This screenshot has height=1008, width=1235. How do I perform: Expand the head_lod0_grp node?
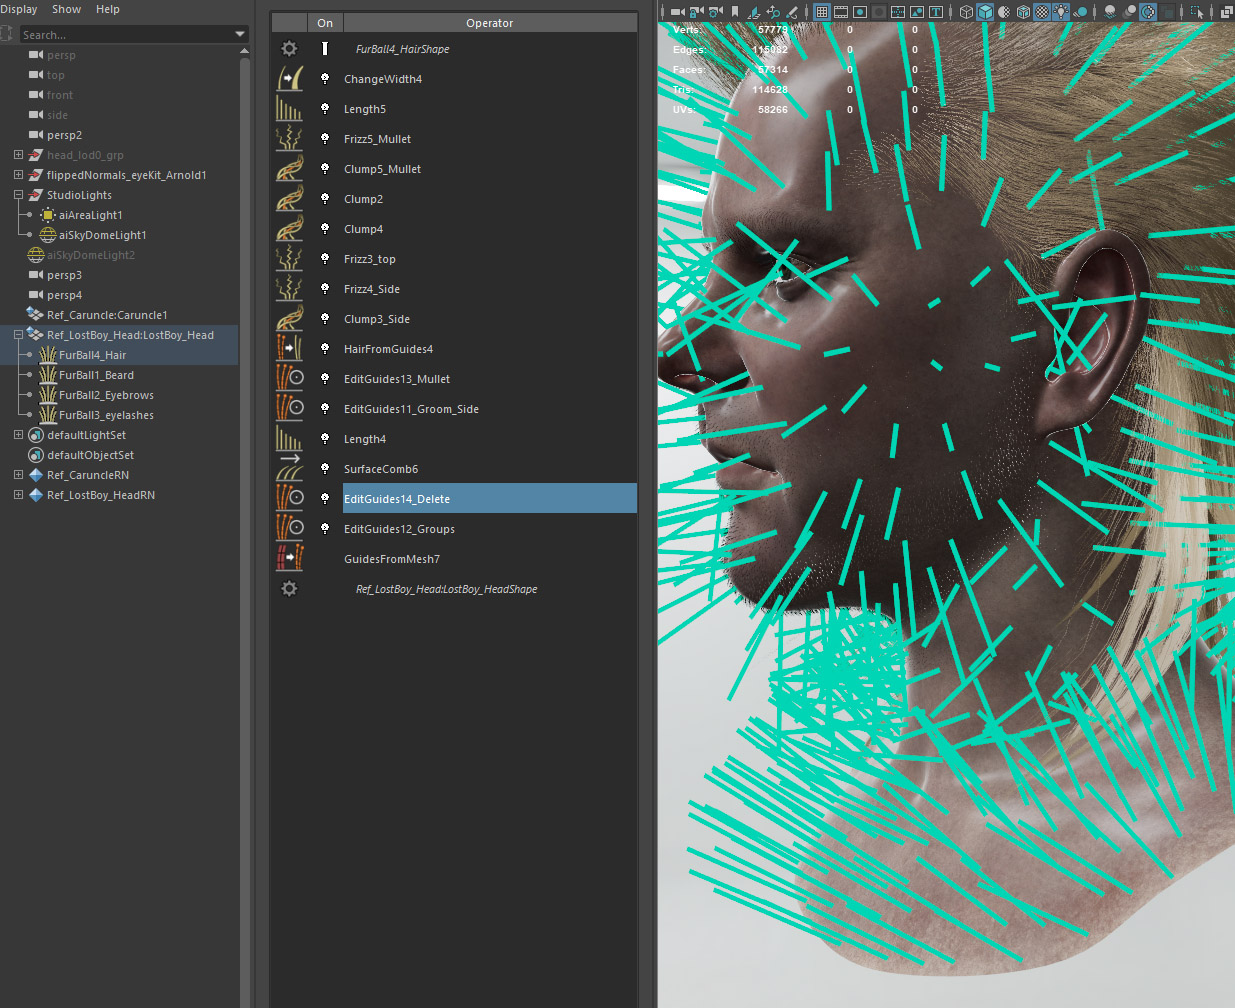pyautogui.click(x=18, y=155)
